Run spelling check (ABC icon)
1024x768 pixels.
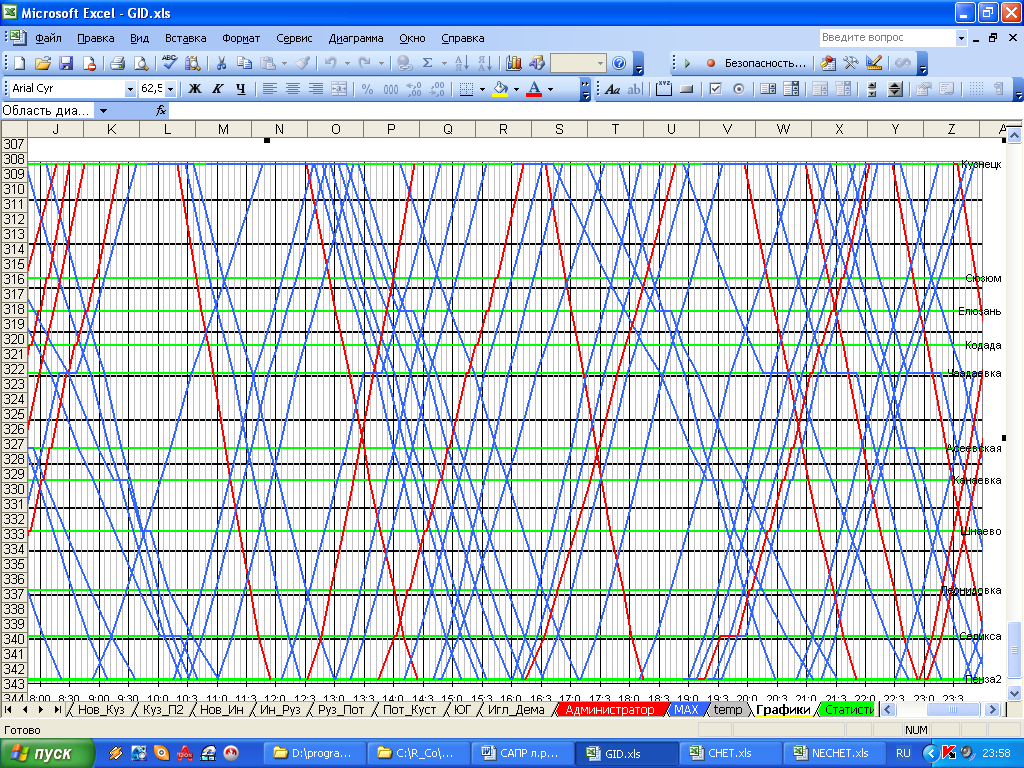[x=170, y=63]
